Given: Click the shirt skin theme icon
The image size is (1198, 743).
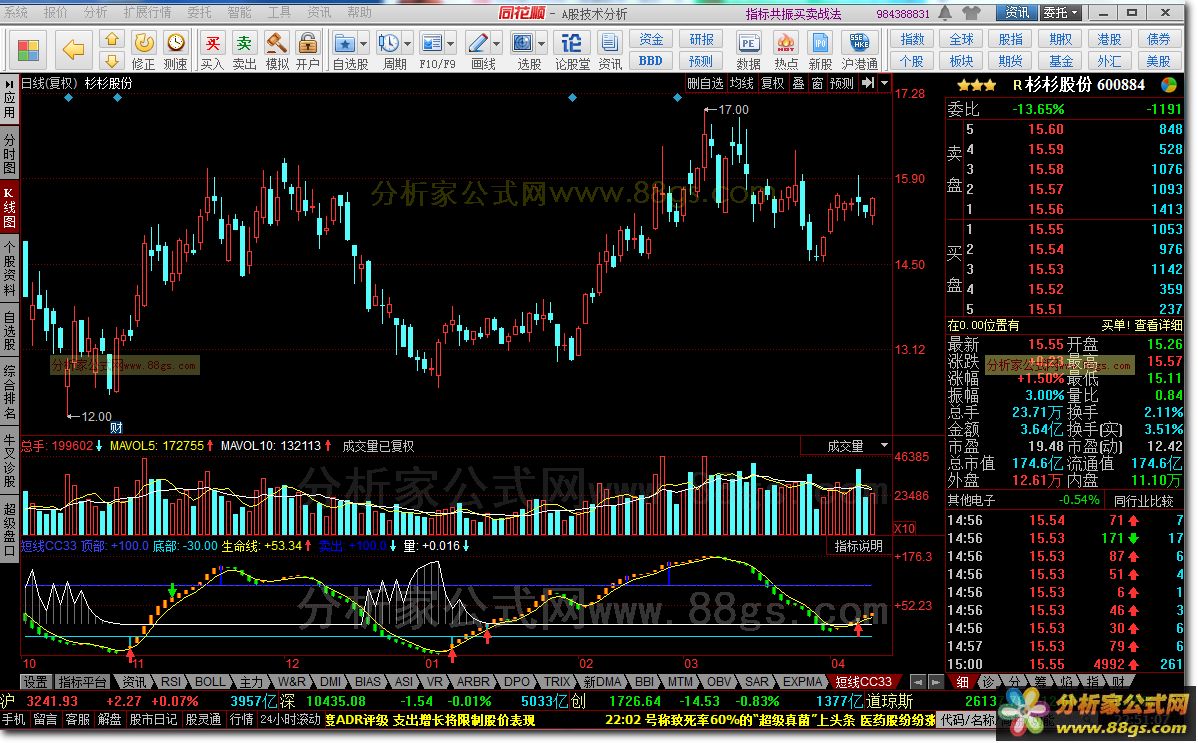Looking at the screenshot, I should (x=971, y=13).
